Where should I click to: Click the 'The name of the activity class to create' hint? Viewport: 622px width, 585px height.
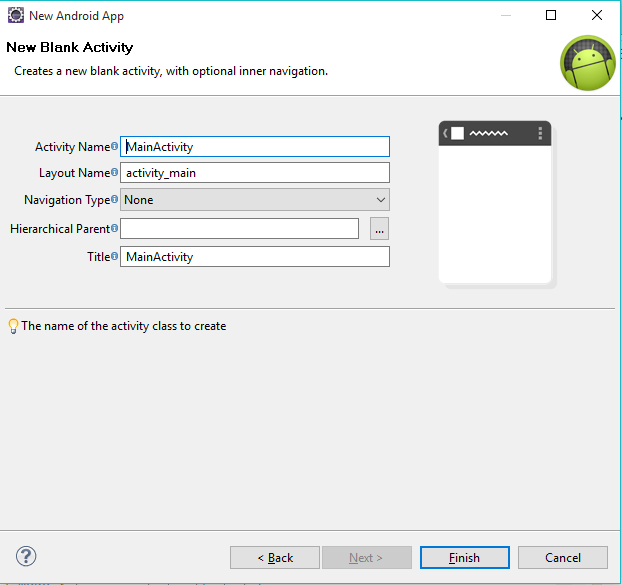tap(124, 326)
